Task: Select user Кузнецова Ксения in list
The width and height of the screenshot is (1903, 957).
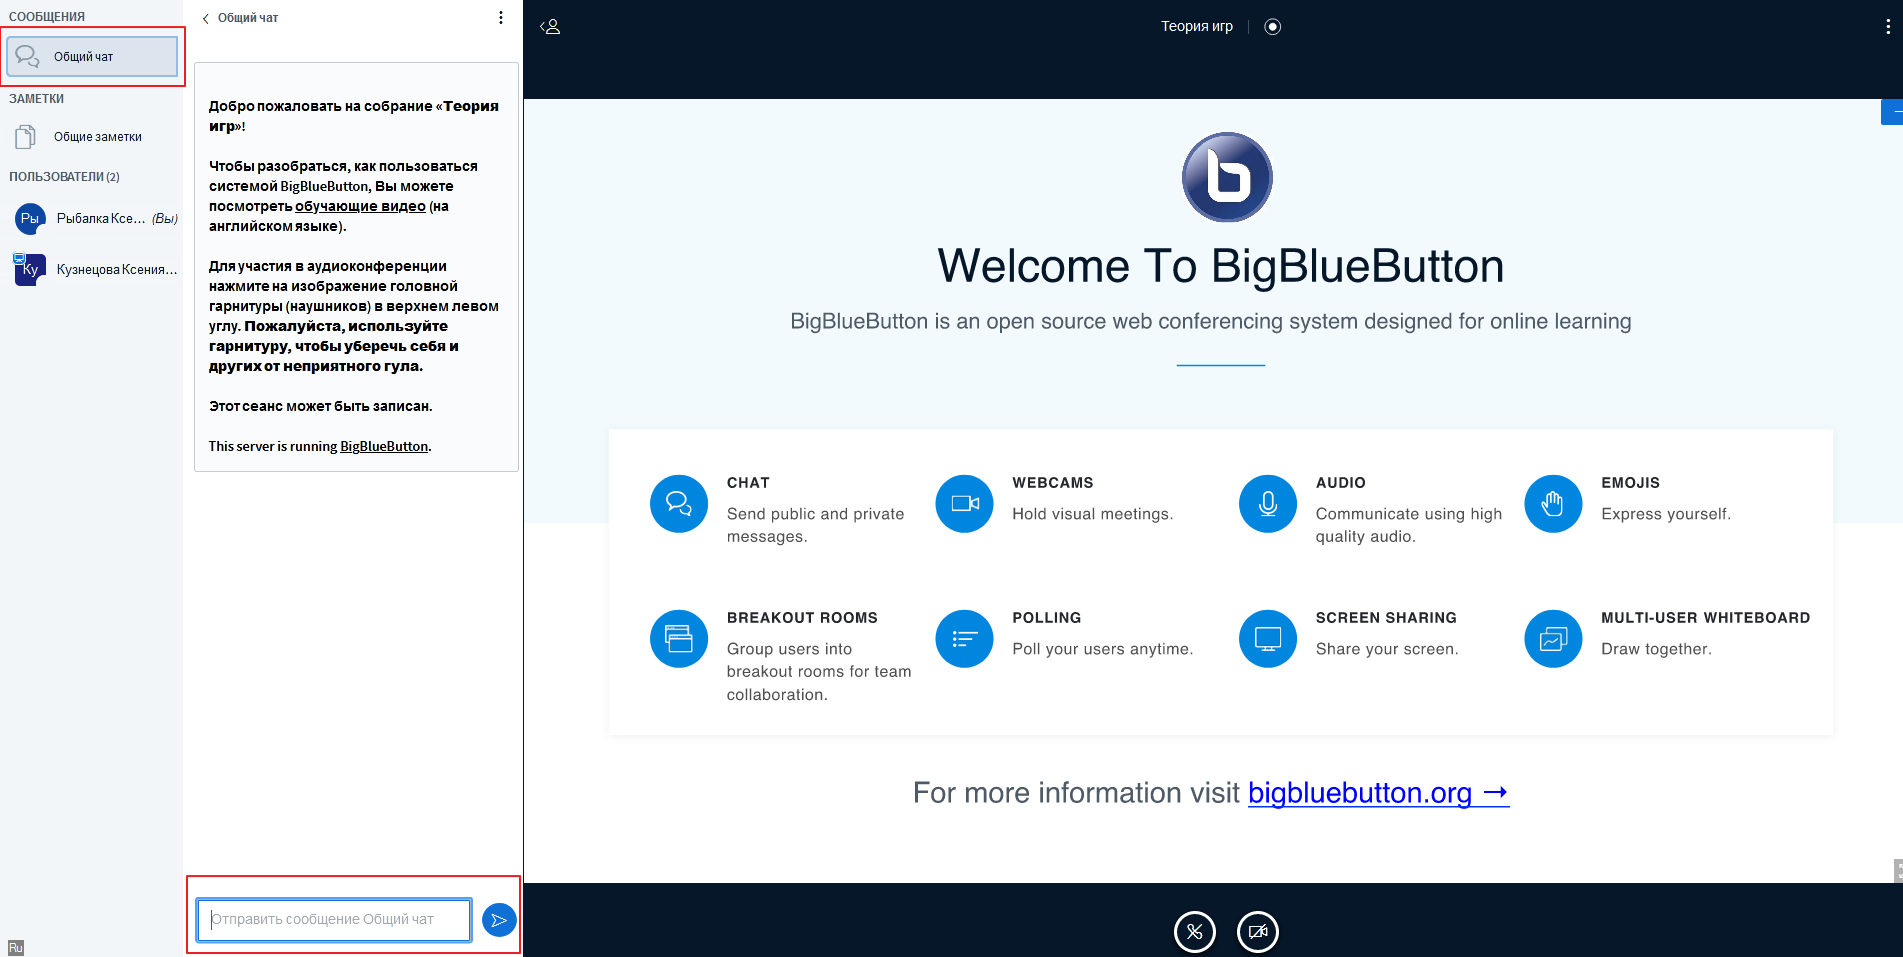Action: pos(116,270)
